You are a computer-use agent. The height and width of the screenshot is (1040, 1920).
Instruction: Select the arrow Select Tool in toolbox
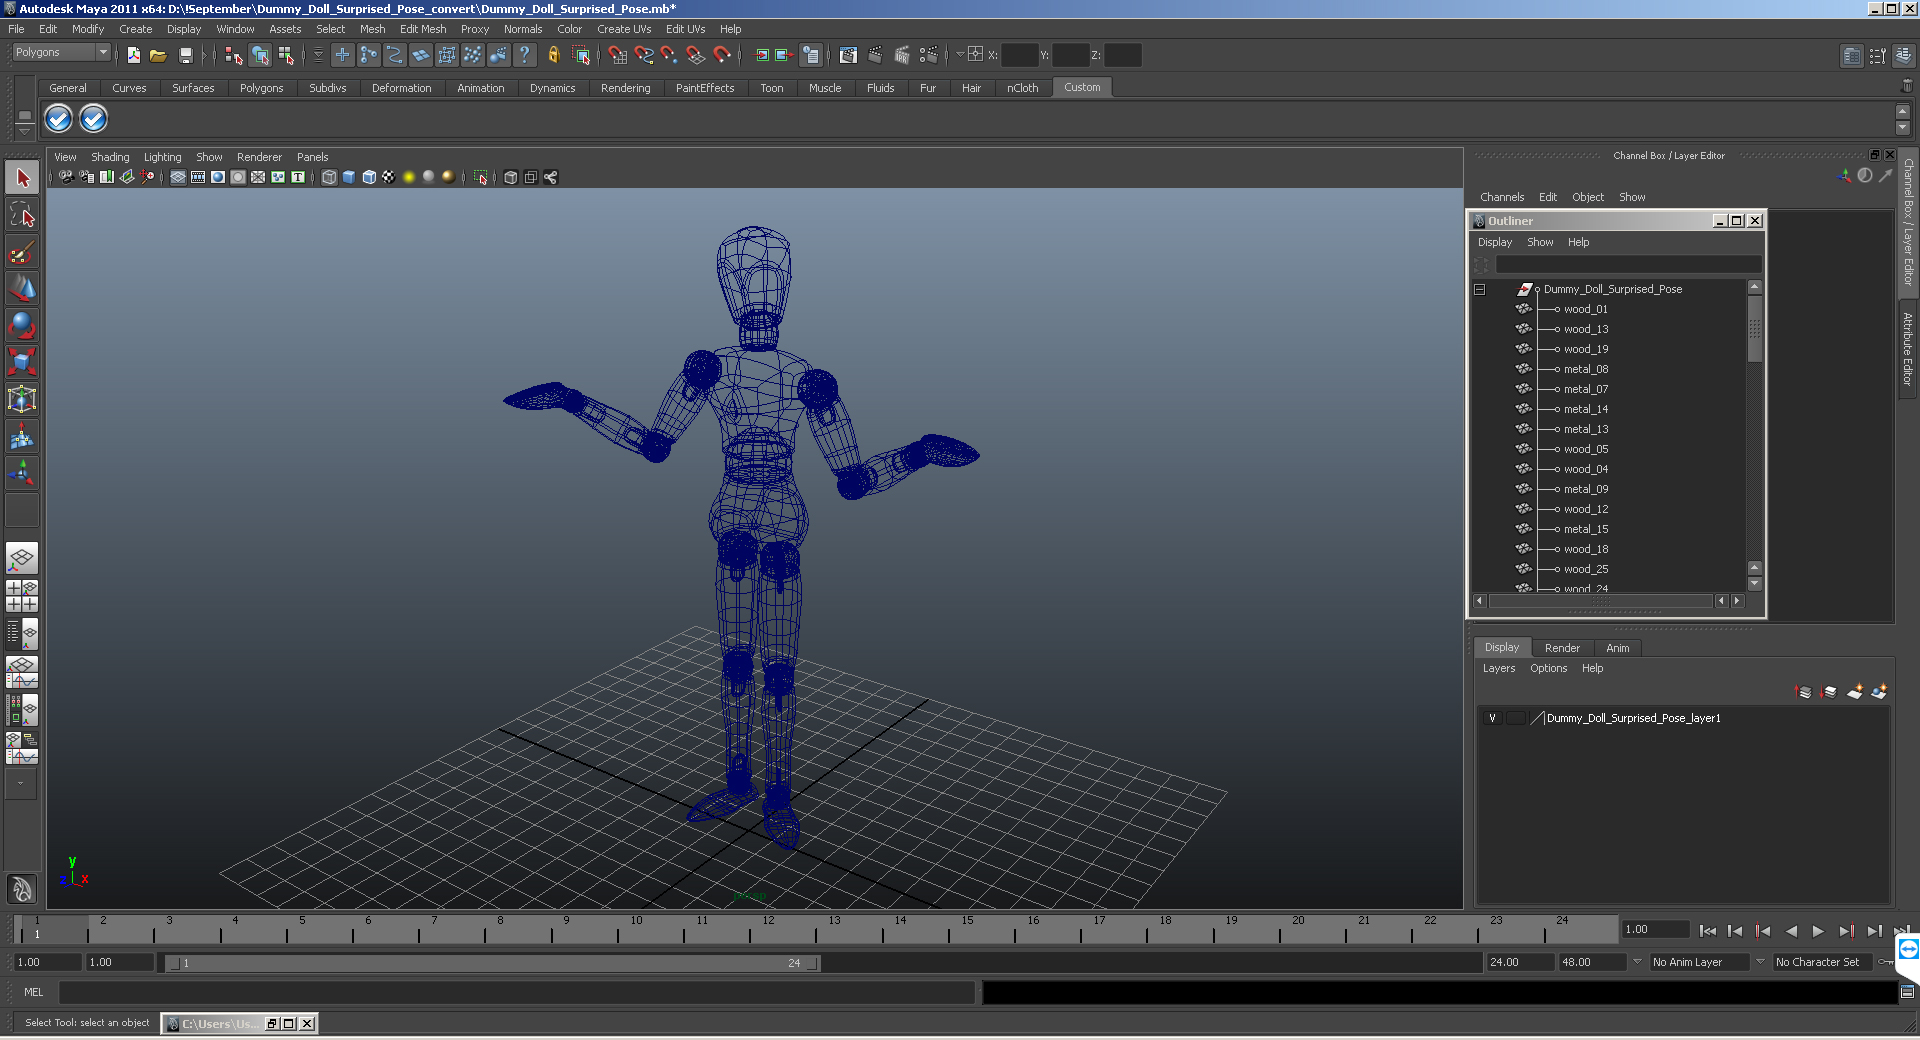point(22,178)
